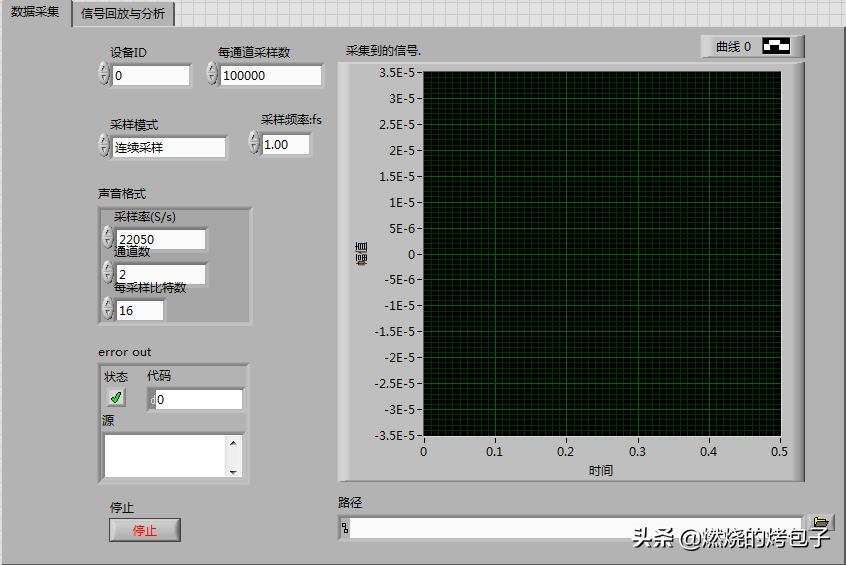Click the 0.5 X-axis maximum label
The width and height of the screenshot is (846, 565).
[779, 452]
